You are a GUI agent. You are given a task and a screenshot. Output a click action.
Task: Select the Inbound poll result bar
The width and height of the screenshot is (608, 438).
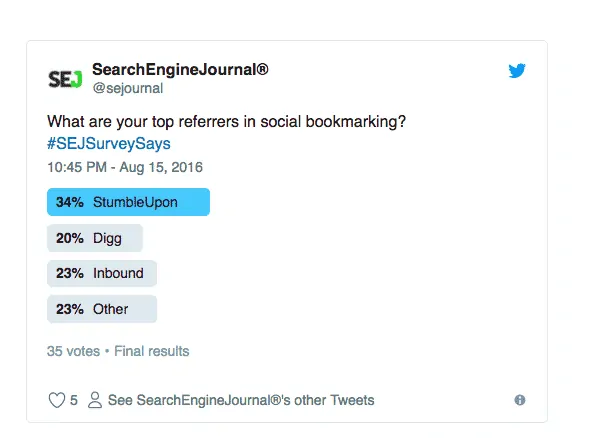(x=102, y=273)
